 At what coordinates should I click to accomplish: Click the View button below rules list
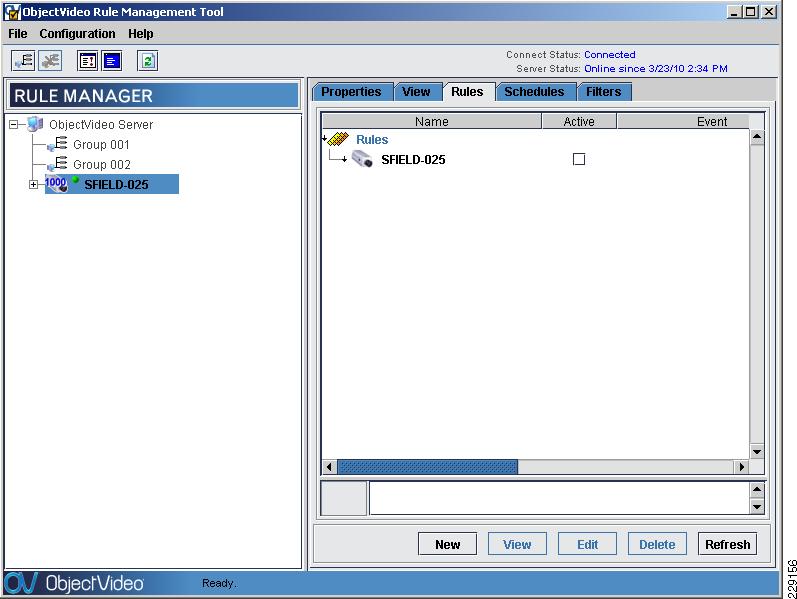click(517, 544)
